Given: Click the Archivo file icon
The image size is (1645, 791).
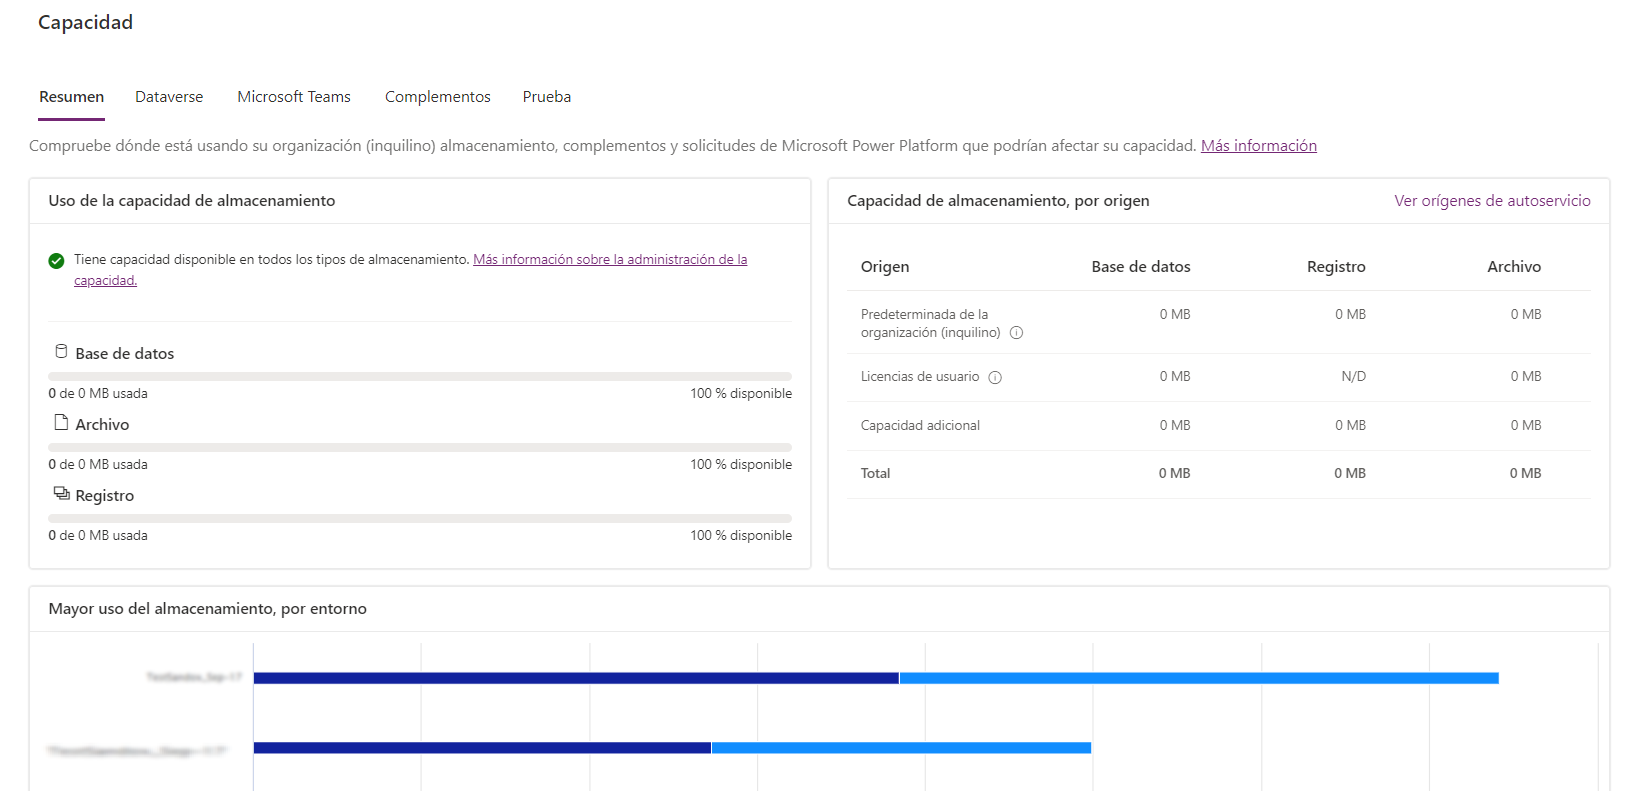Looking at the screenshot, I should (x=61, y=422).
